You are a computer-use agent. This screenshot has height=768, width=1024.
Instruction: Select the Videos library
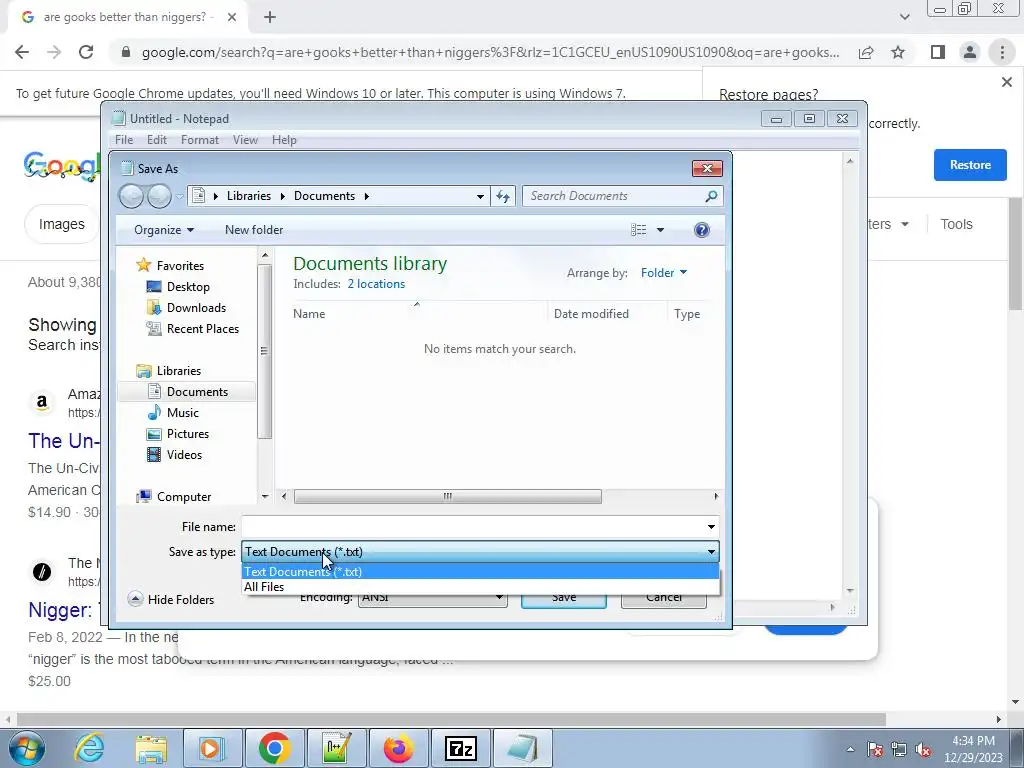pyautogui.click(x=184, y=455)
